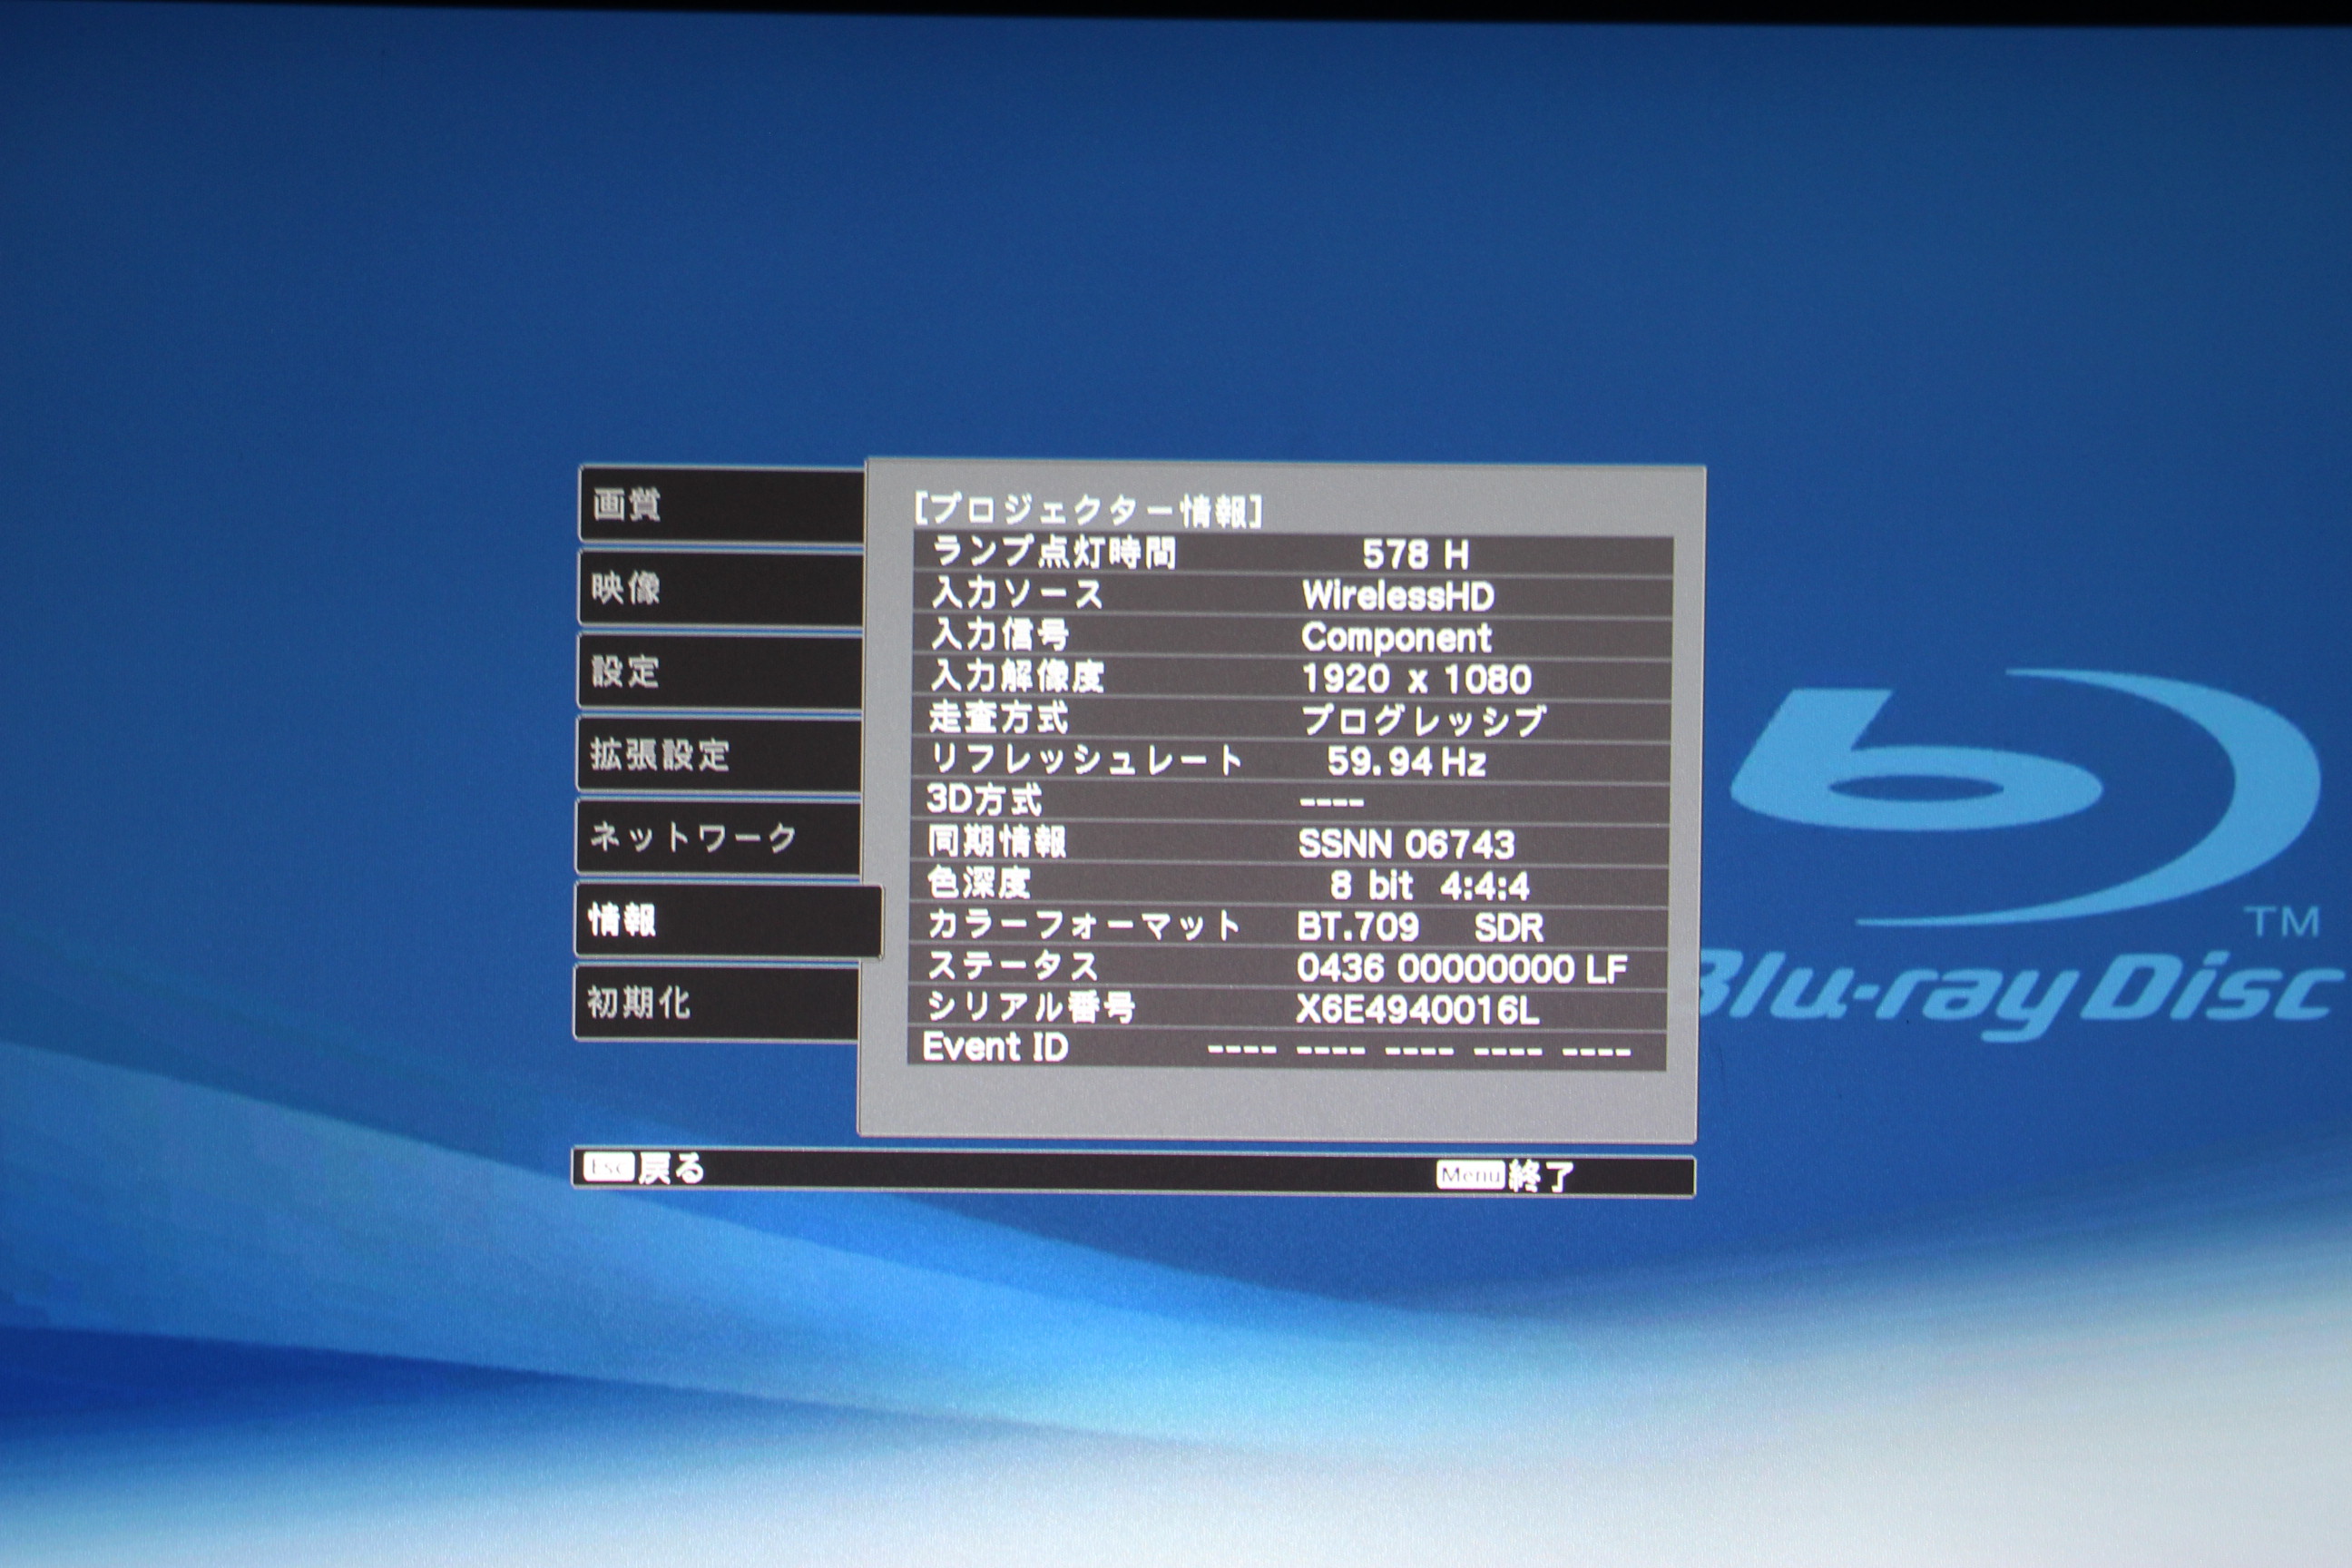Select the ランプ点灯時間 row

[1292, 554]
